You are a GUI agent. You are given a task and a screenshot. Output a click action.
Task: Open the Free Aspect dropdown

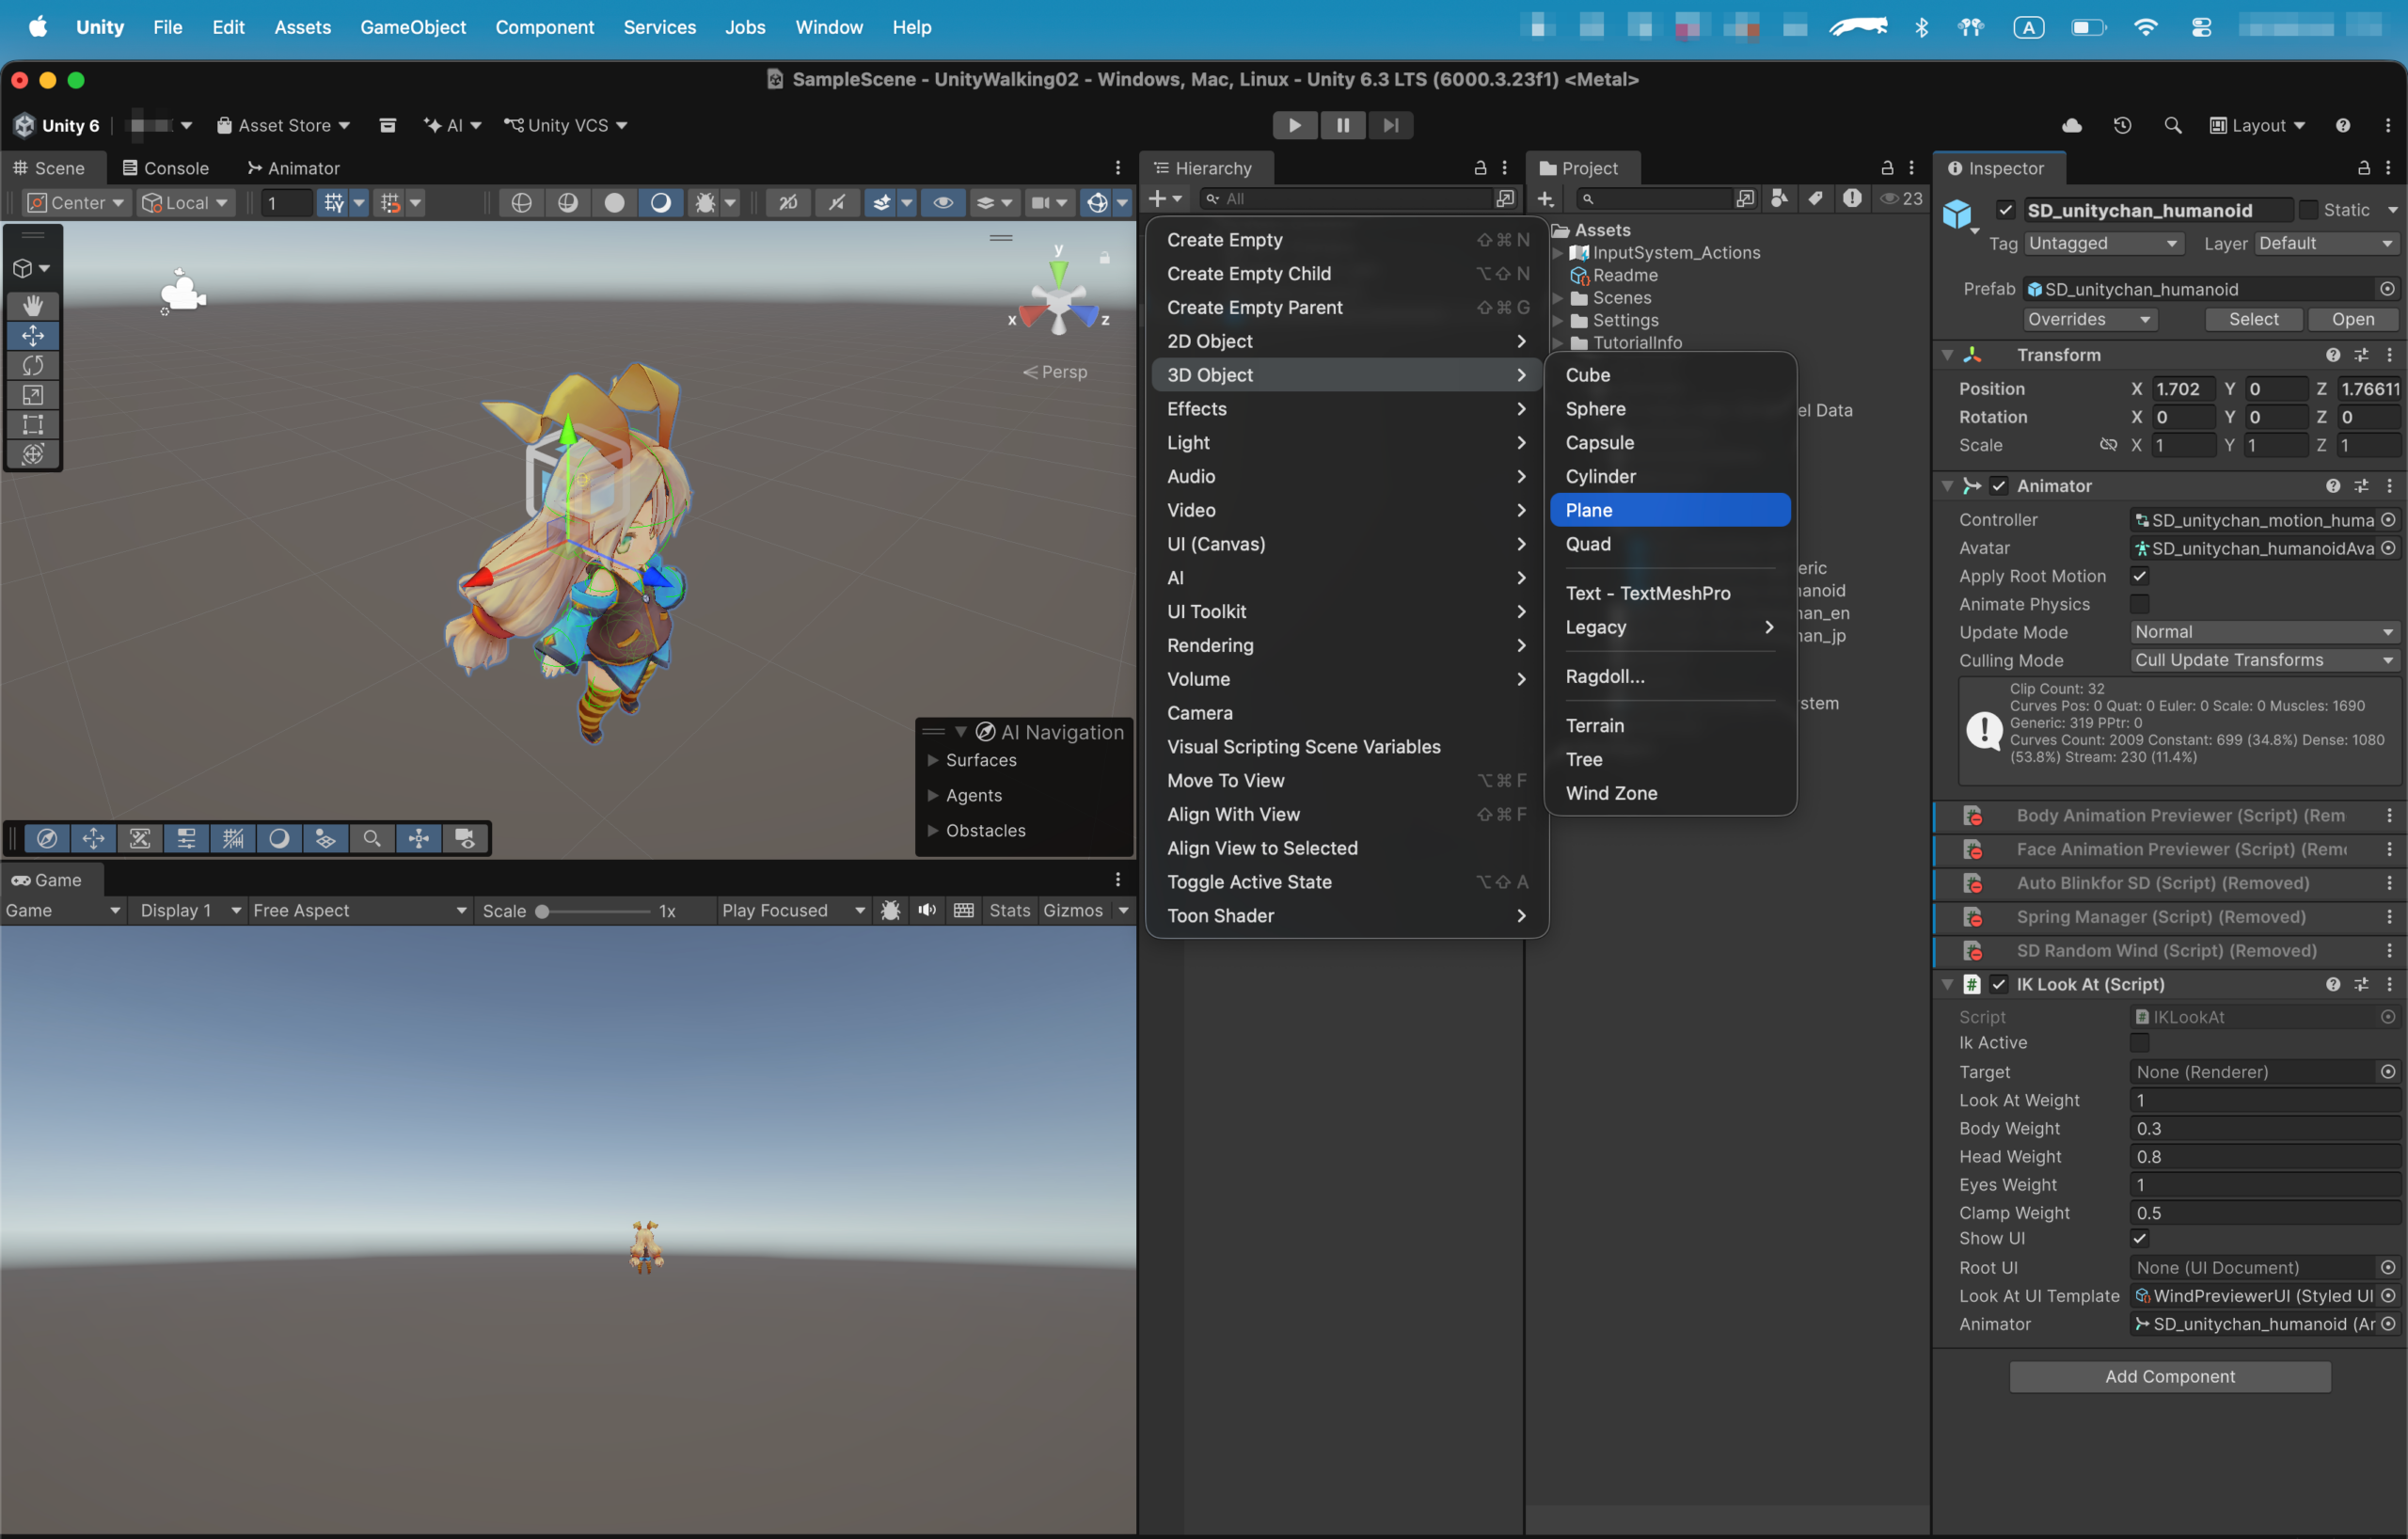click(359, 910)
